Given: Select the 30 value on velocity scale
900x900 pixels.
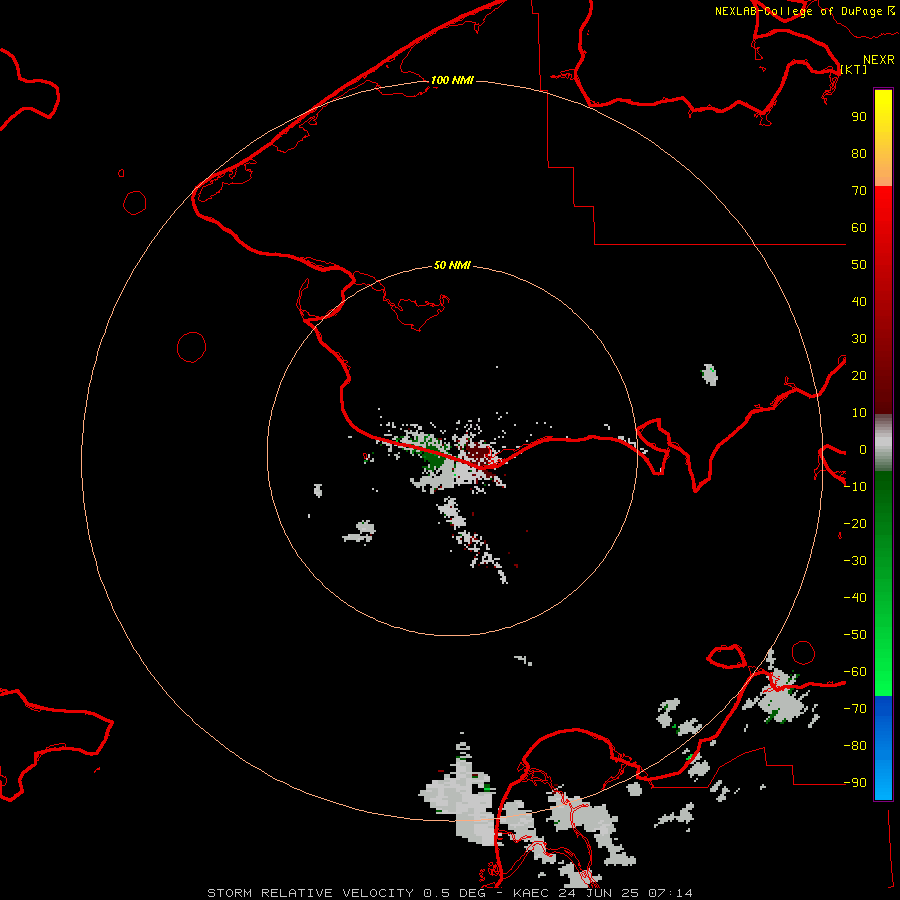Looking at the screenshot, I should tap(859, 339).
